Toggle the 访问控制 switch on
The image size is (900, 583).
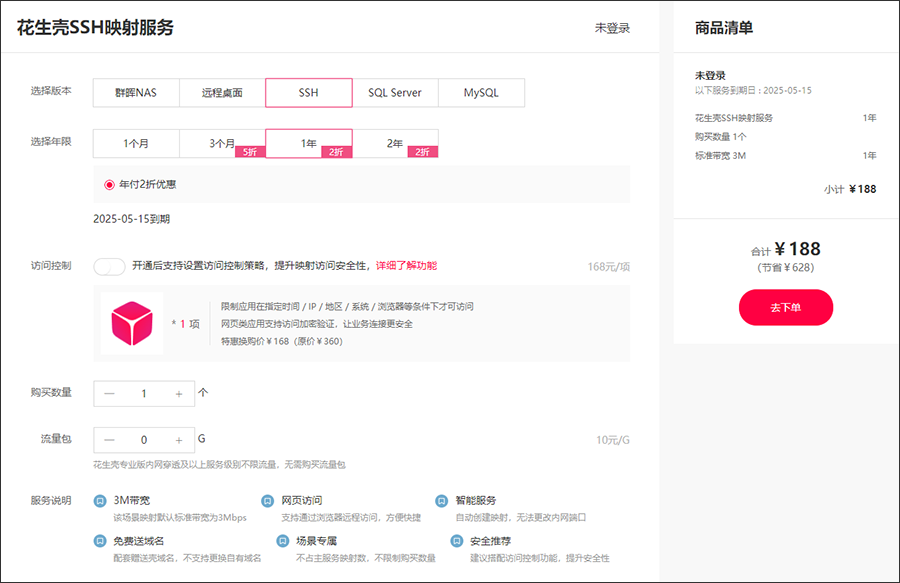click(x=110, y=266)
